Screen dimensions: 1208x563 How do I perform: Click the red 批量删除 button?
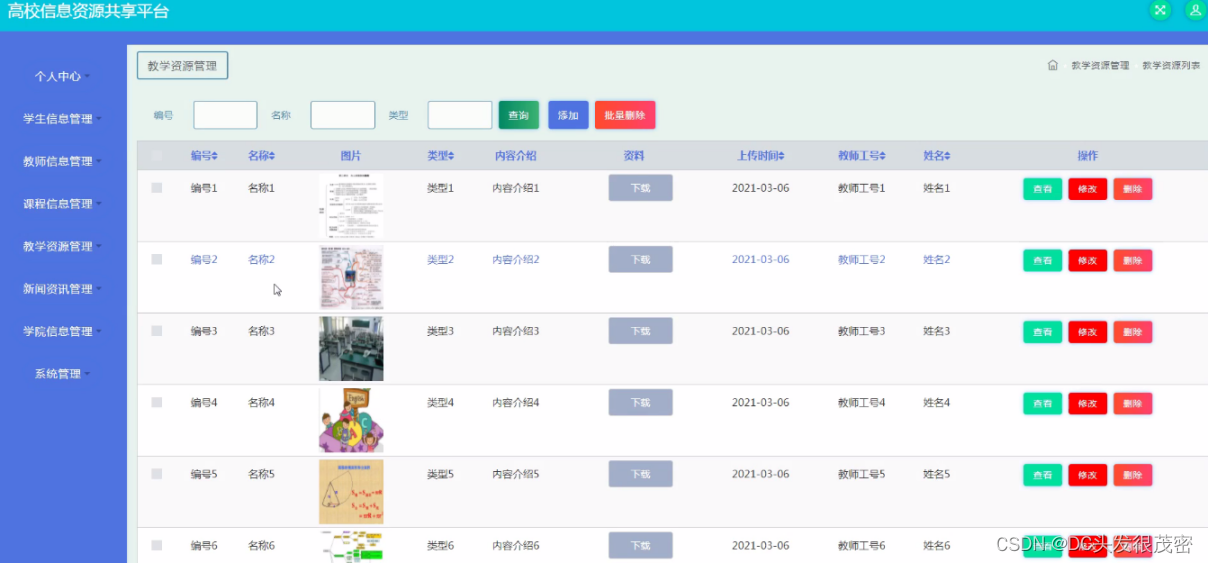[625, 115]
